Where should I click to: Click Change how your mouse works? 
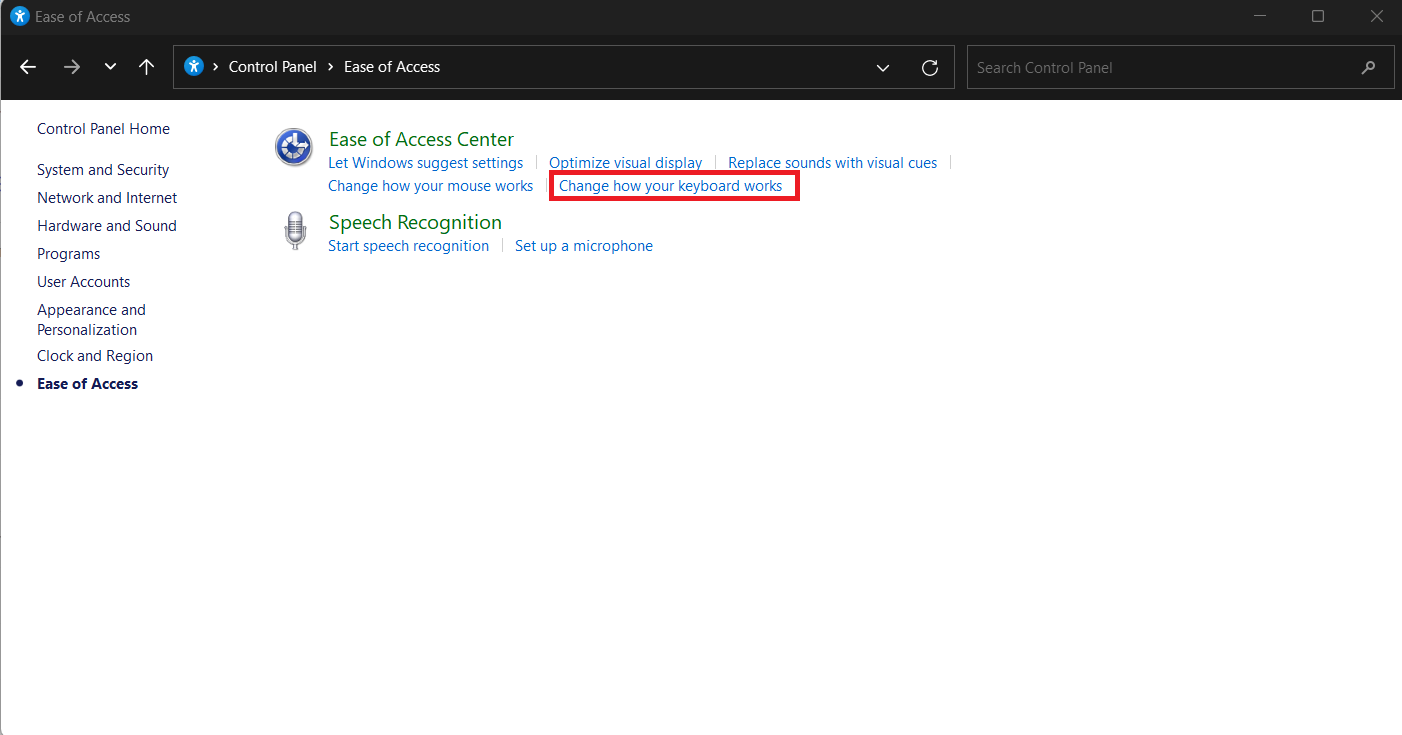[431, 186]
